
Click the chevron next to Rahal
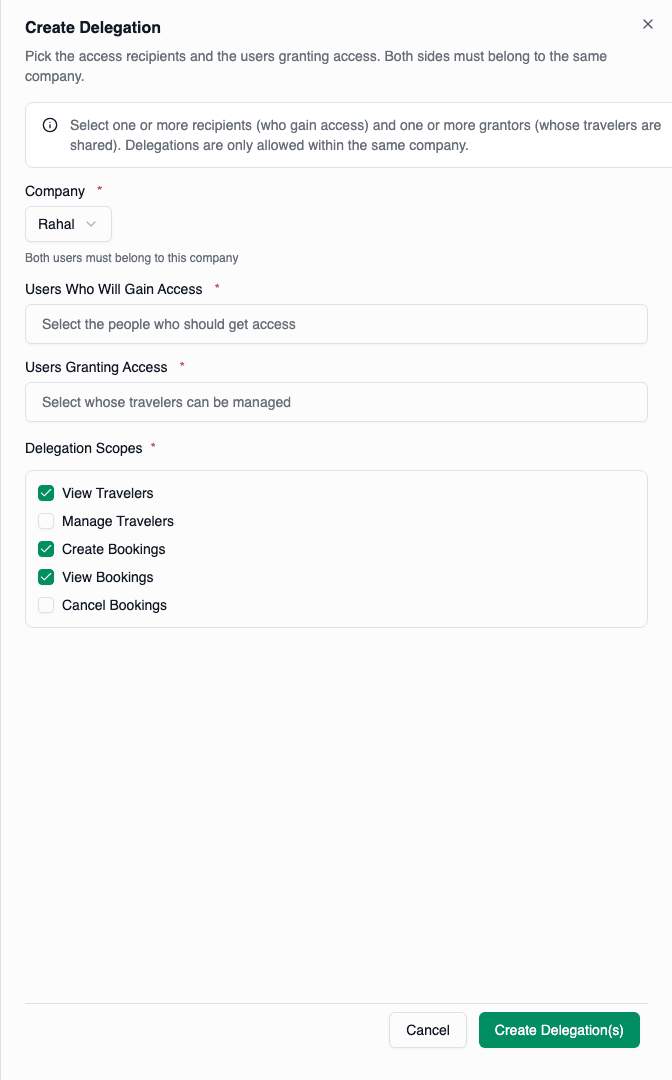[x=91, y=224]
